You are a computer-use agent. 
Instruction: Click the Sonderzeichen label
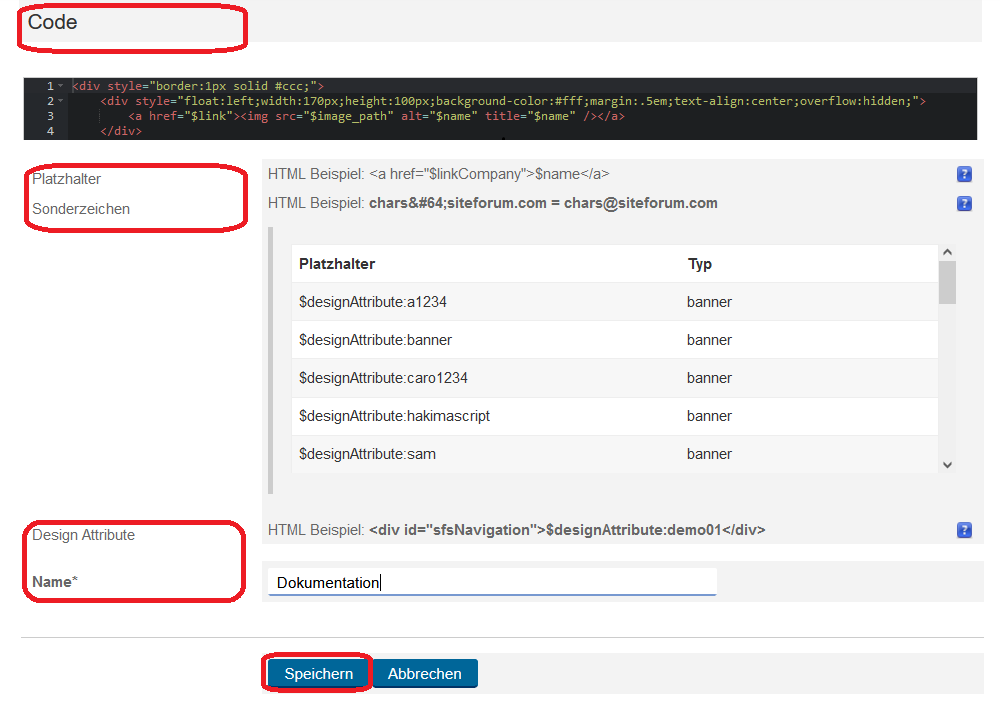click(x=81, y=209)
